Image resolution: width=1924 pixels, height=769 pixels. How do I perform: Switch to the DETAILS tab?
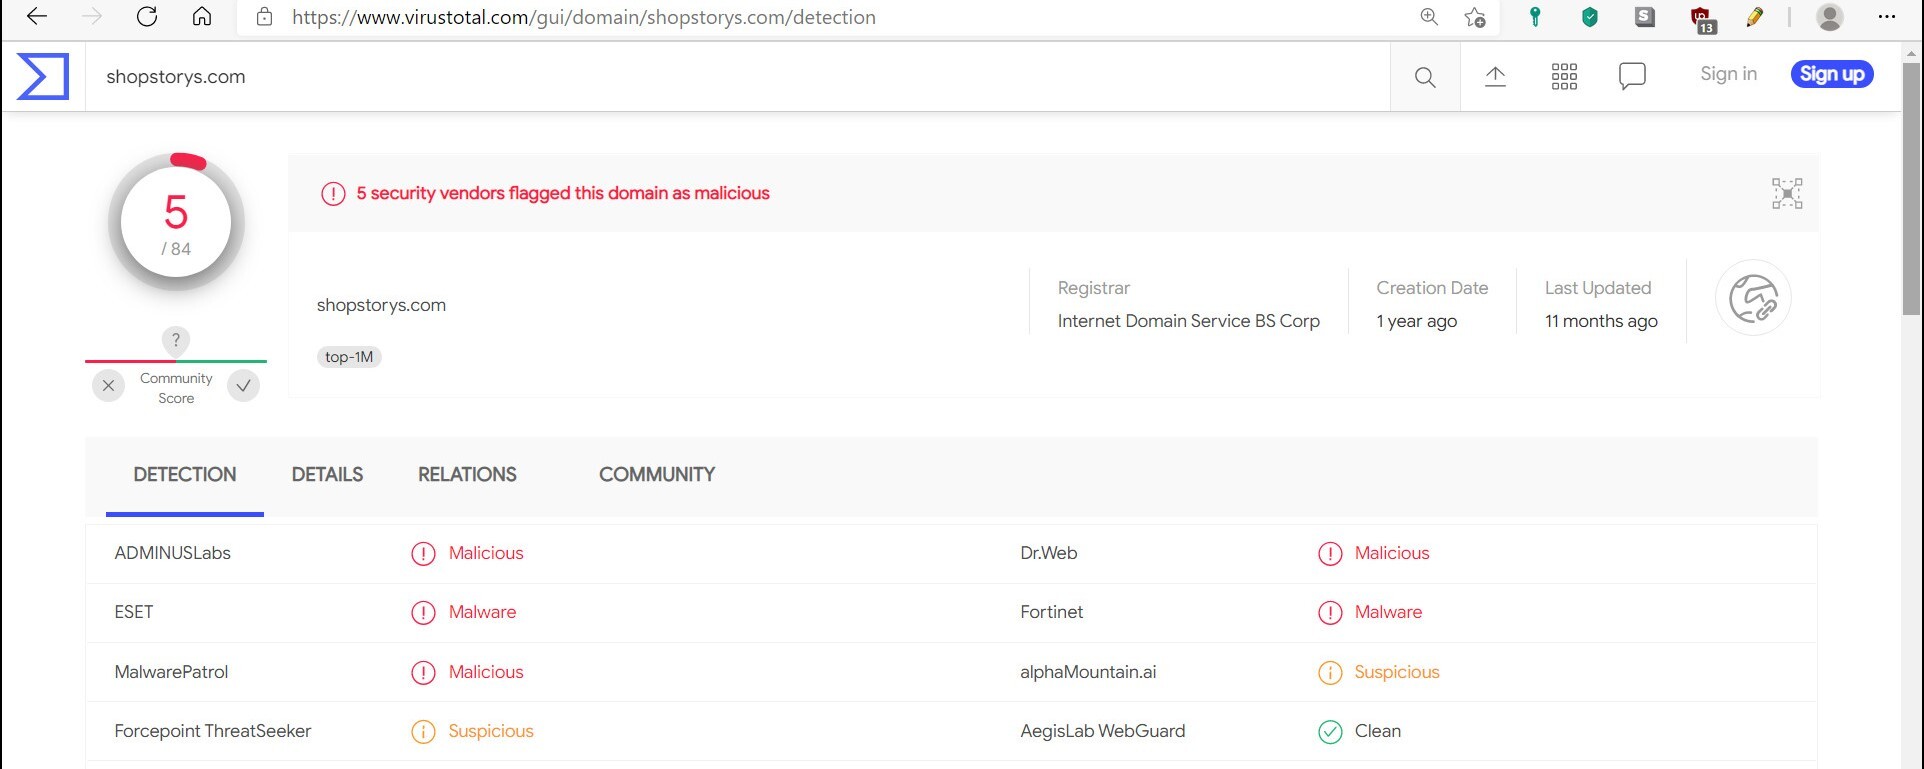(327, 475)
